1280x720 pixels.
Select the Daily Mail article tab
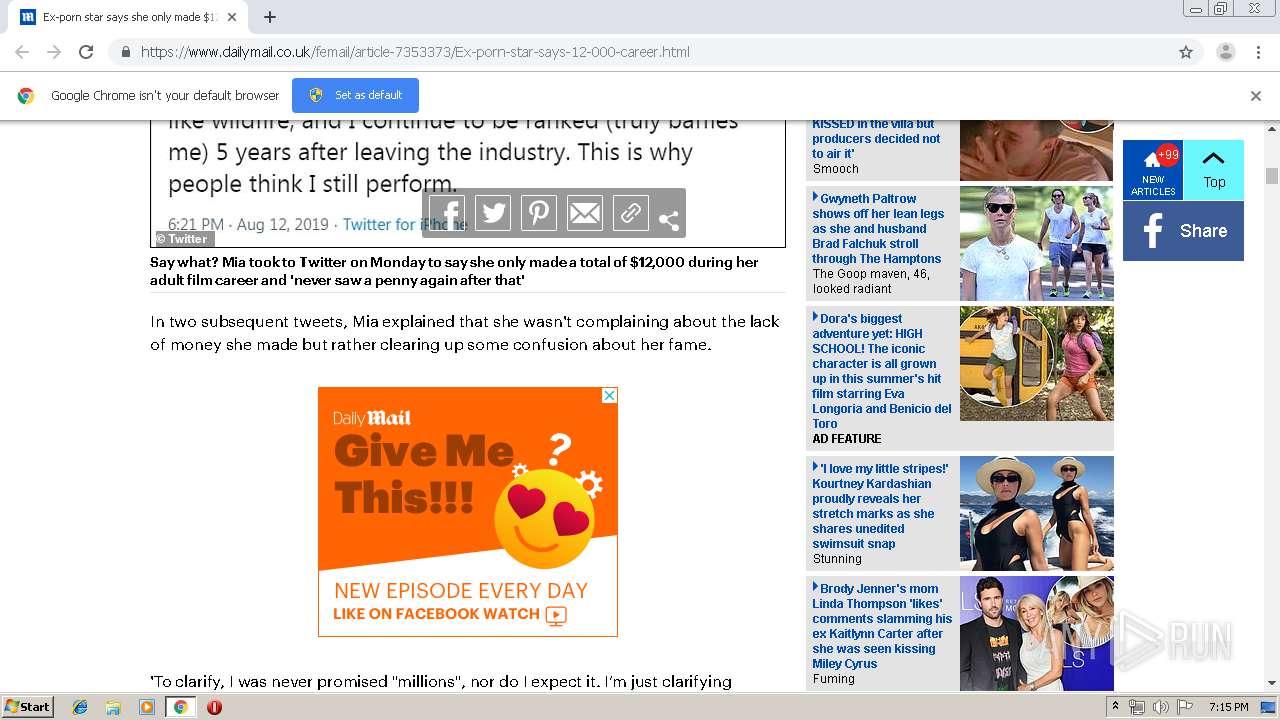pyautogui.click(x=127, y=17)
